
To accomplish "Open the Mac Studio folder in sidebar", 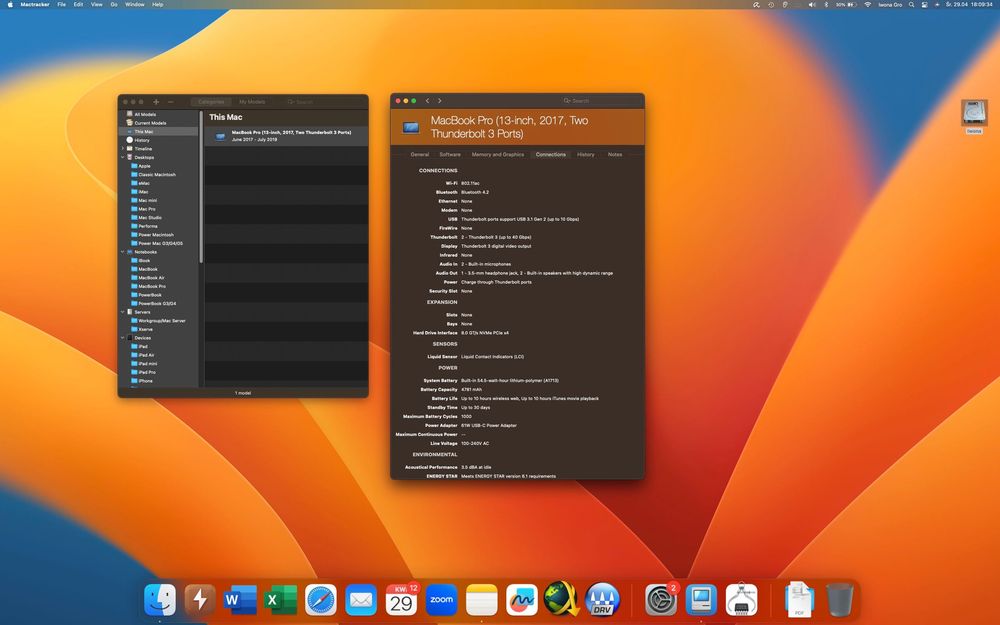I will pos(149,217).
